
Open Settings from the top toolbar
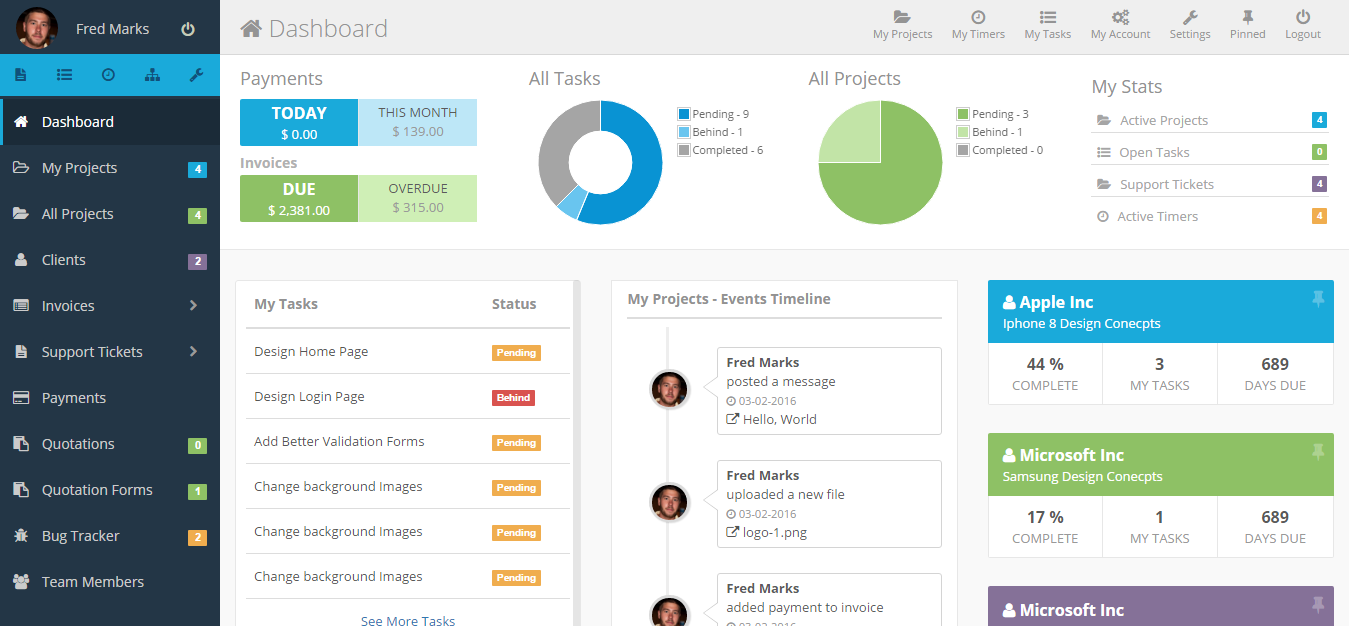tap(1190, 25)
